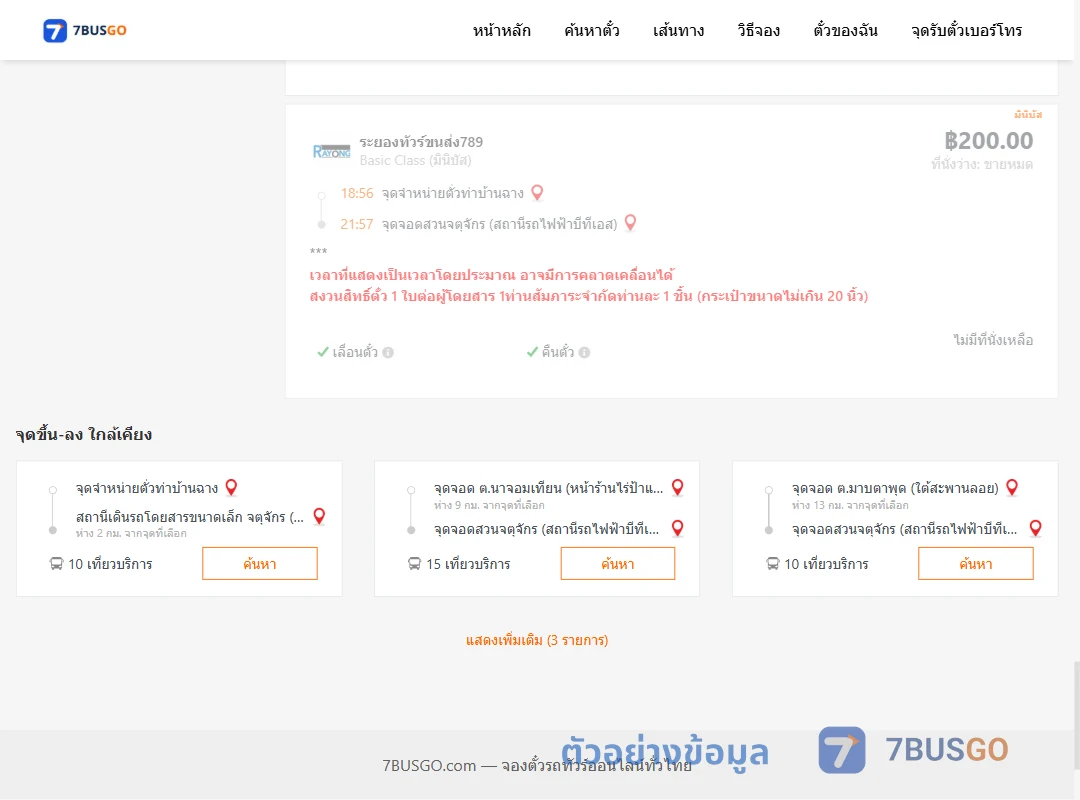This screenshot has width=1080, height=800.
Task: Open จุดรับตั๋วเบอร์โทร navigation item
Action: tap(966, 30)
